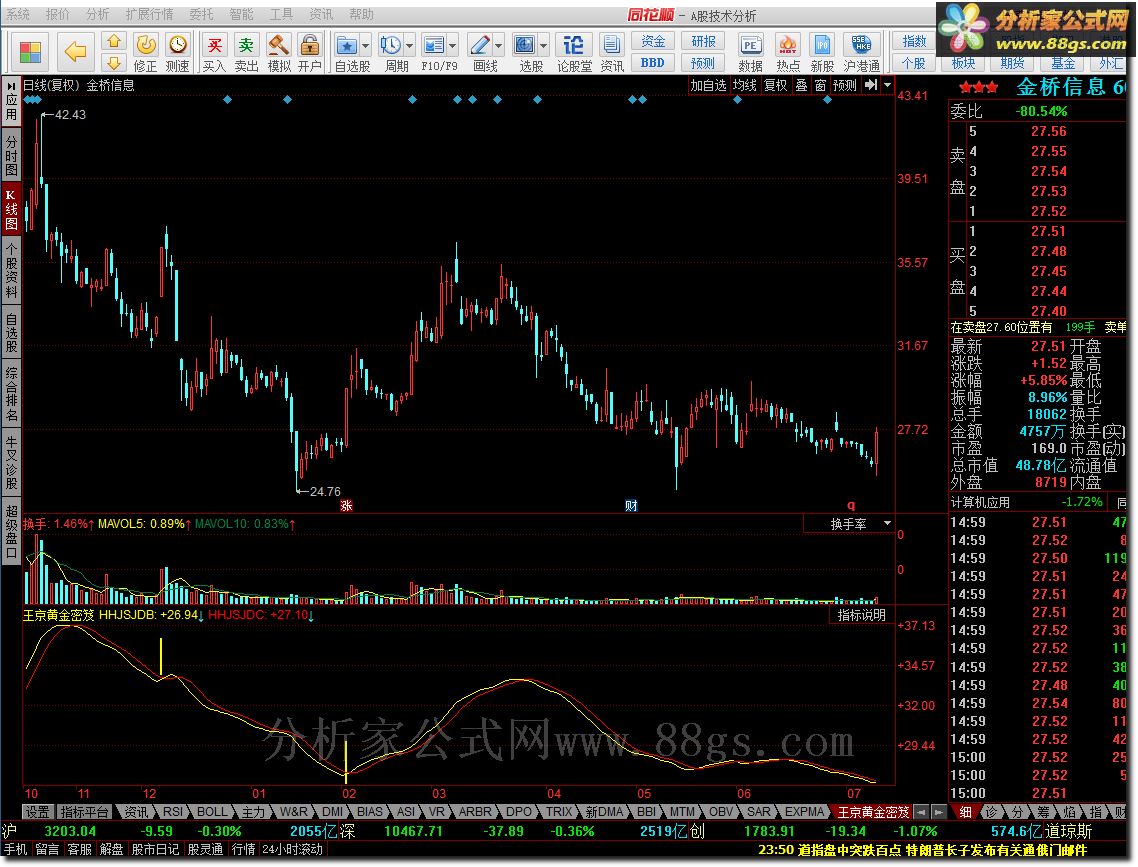Viewport: 1138px width, 867px height.
Task: Click the 数据 PE data icon
Action: [x=750, y=45]
